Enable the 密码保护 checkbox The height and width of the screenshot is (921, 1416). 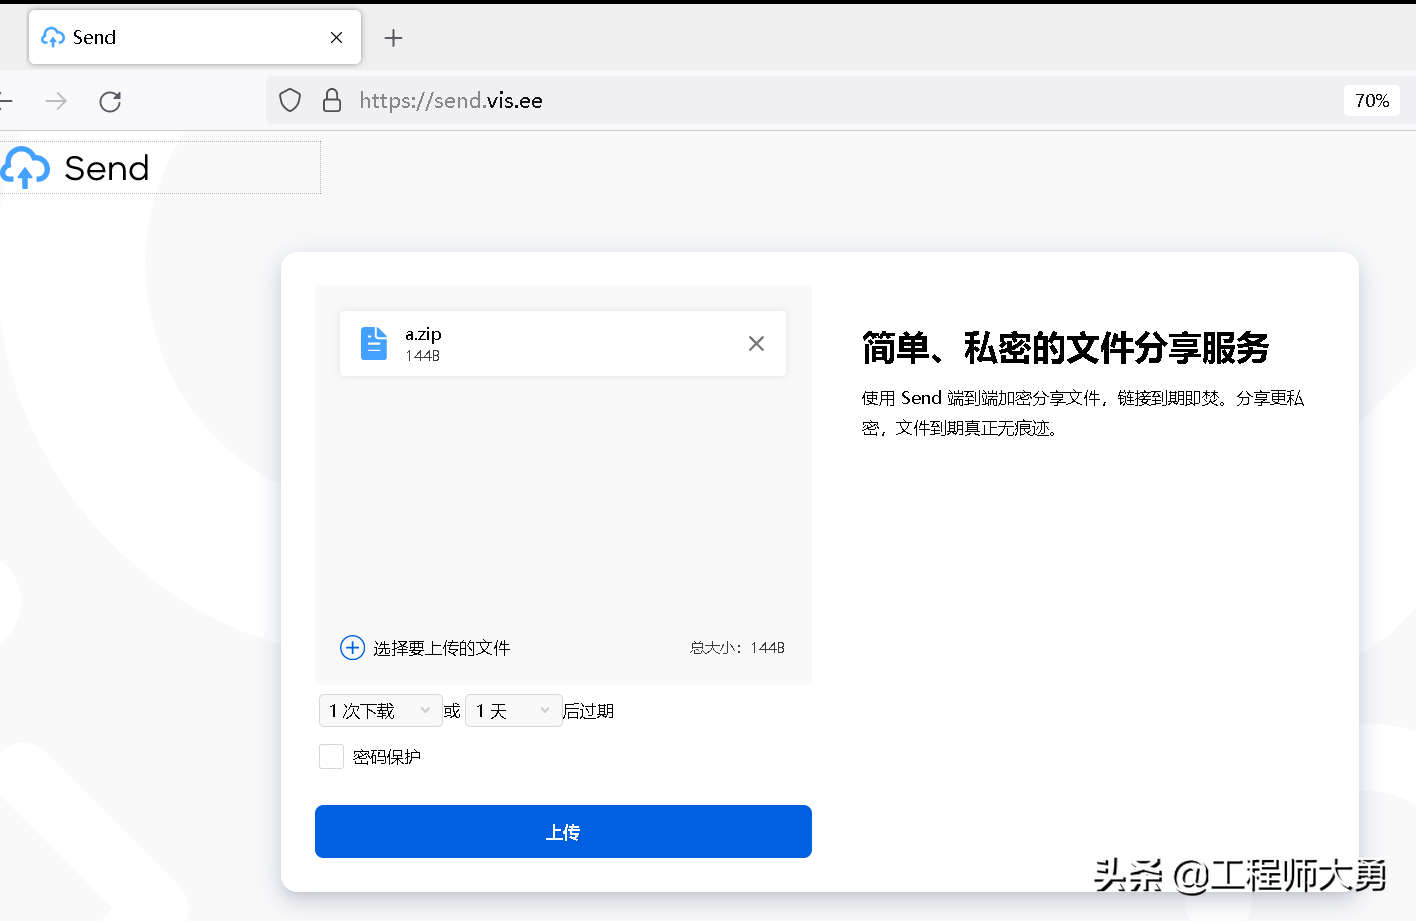click(331, 757)
